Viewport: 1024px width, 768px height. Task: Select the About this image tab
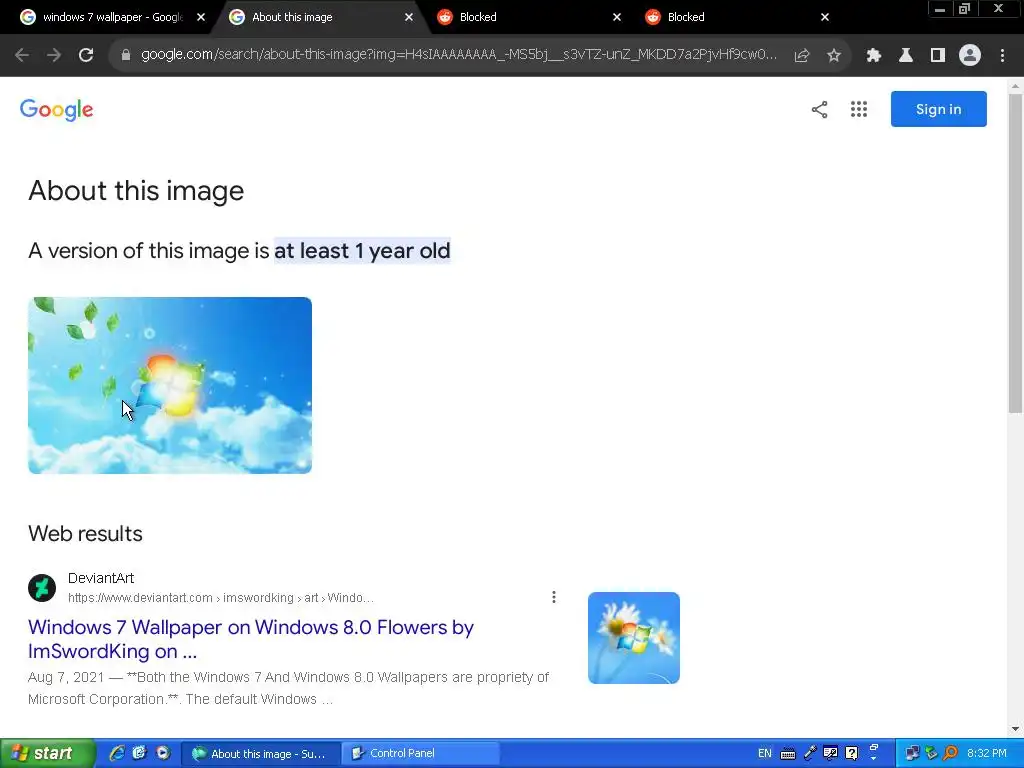[320, 18]
